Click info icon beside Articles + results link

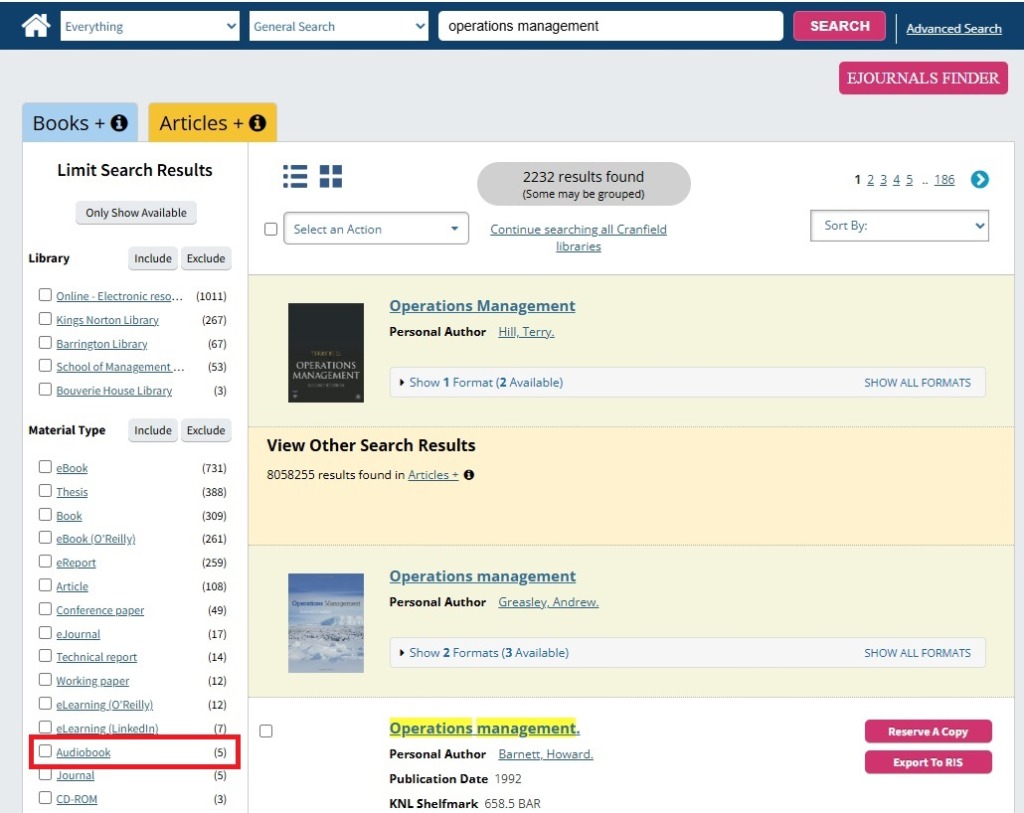pos(469,475)
